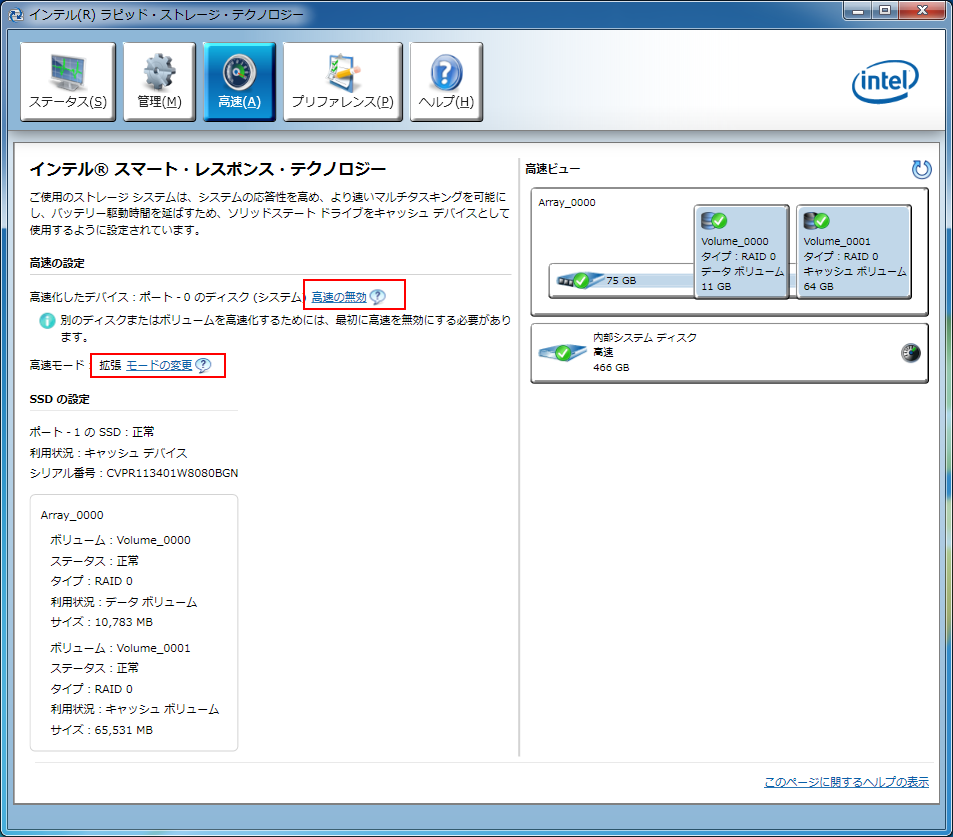Click the refresh icon in 高速ビュー
953x837 pixels.
click(x=921, y=169)
